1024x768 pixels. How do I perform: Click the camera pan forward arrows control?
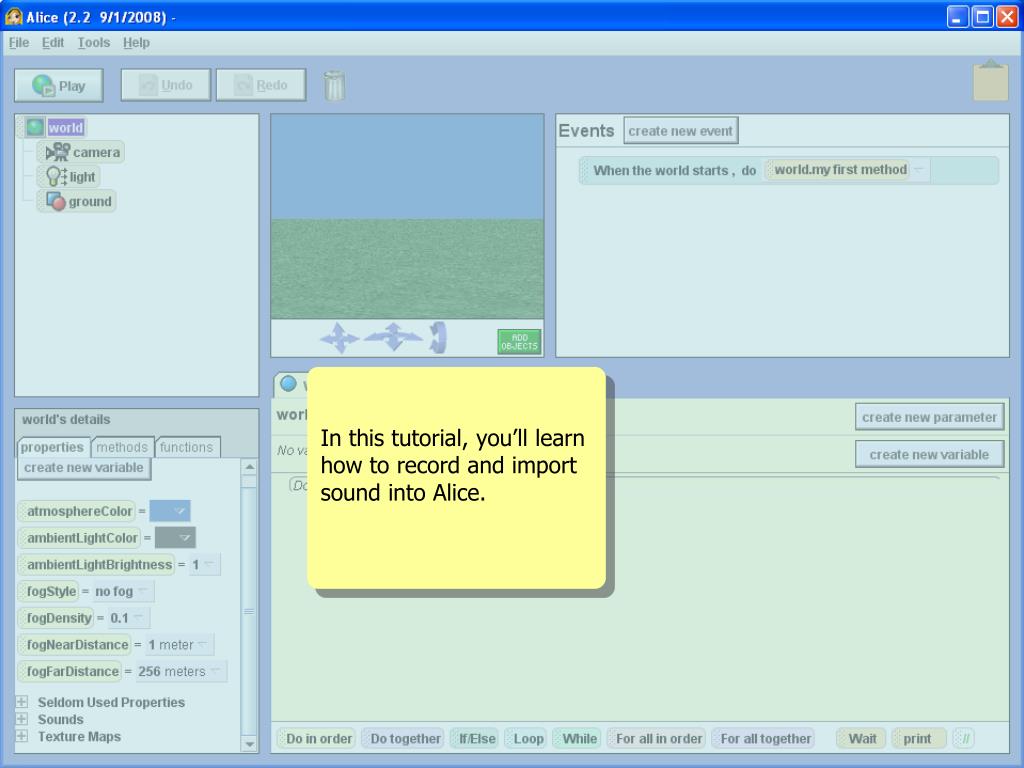click(x=393, y=337)
